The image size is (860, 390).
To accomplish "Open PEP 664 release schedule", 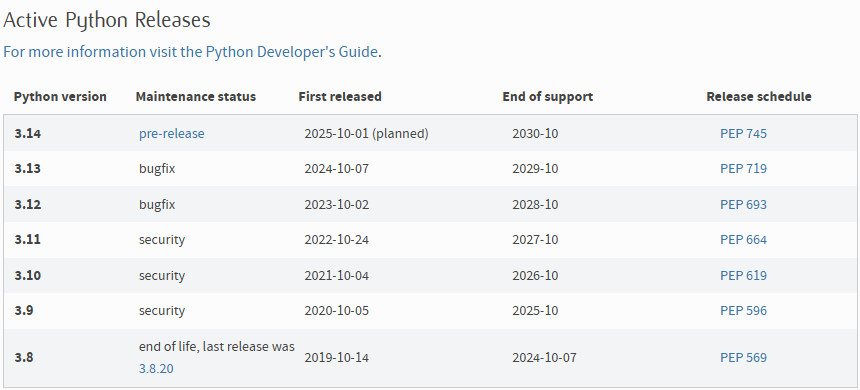I will 743,240.
